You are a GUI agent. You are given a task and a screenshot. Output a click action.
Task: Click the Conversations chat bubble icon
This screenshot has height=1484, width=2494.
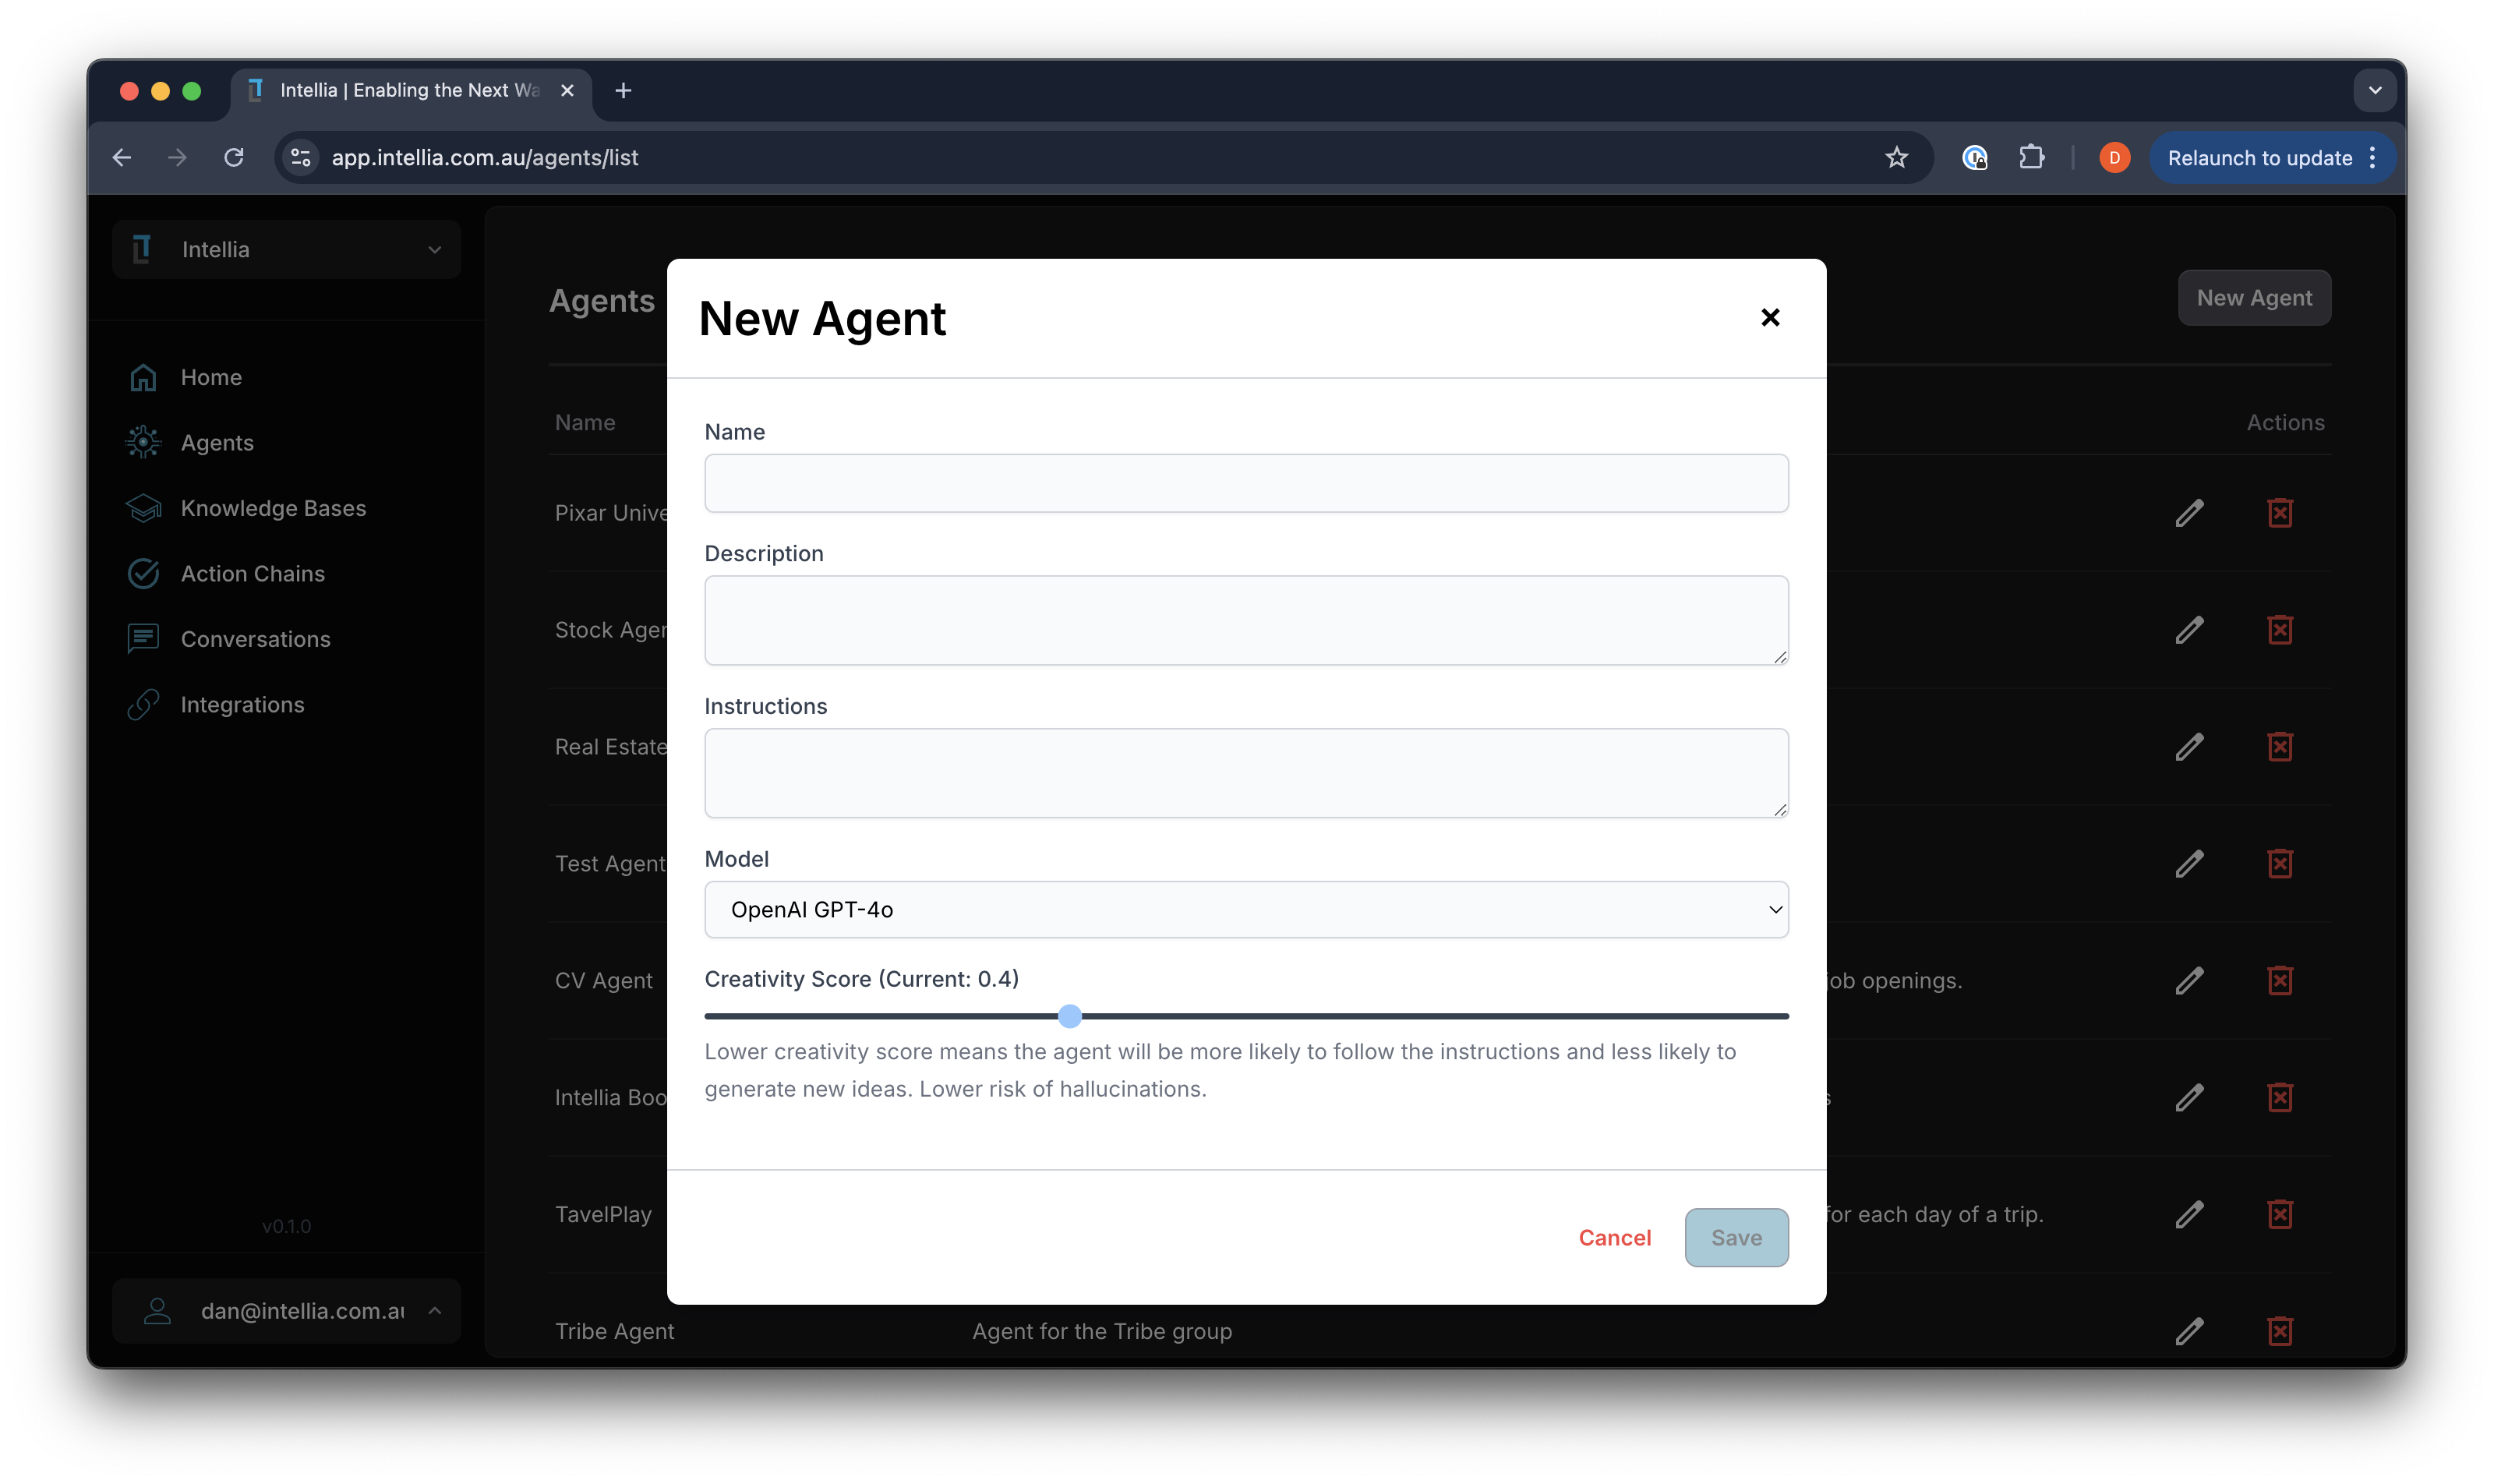[x=143, y=639]
